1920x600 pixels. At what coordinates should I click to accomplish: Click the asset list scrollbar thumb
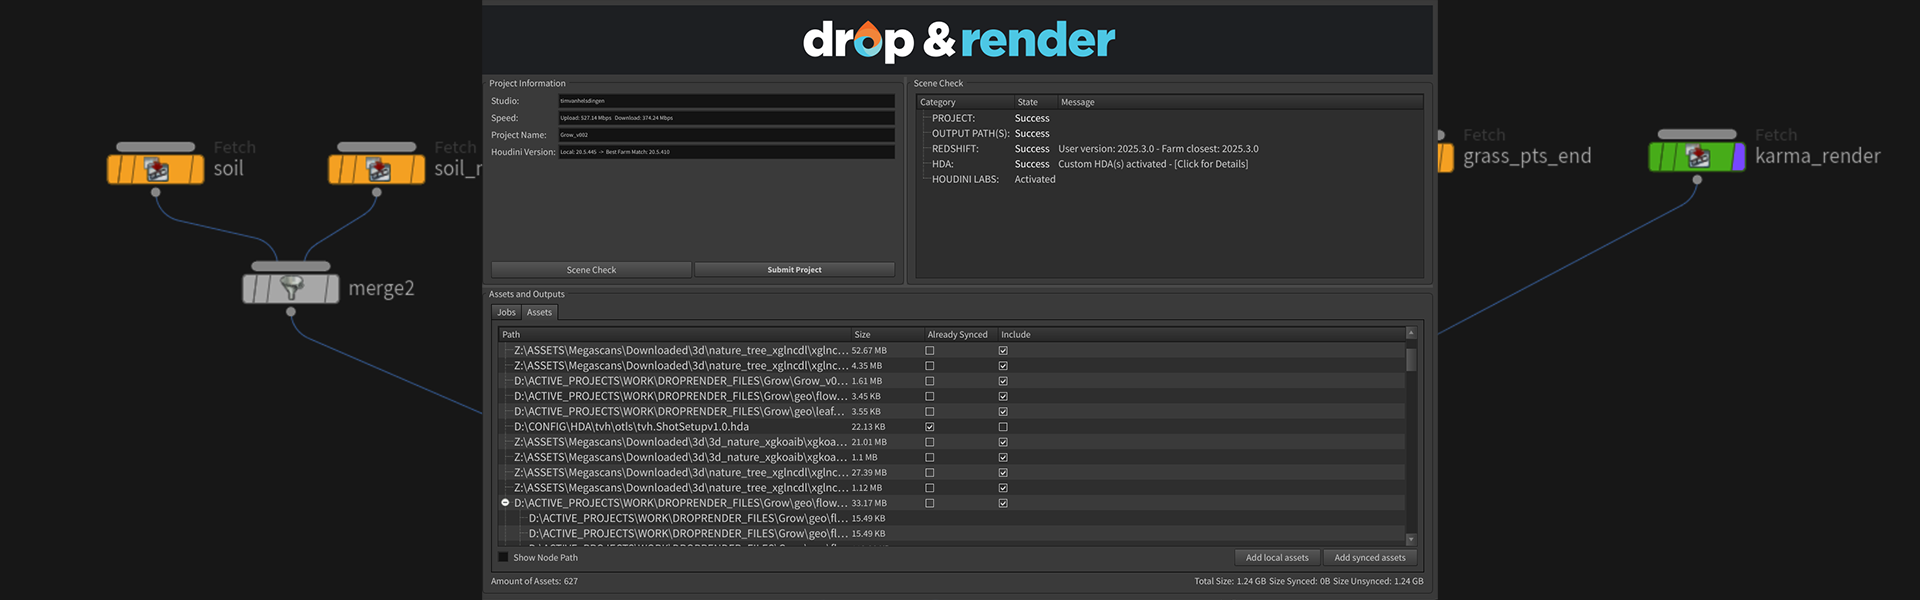pyautogui.click(x=1411, y=359)
